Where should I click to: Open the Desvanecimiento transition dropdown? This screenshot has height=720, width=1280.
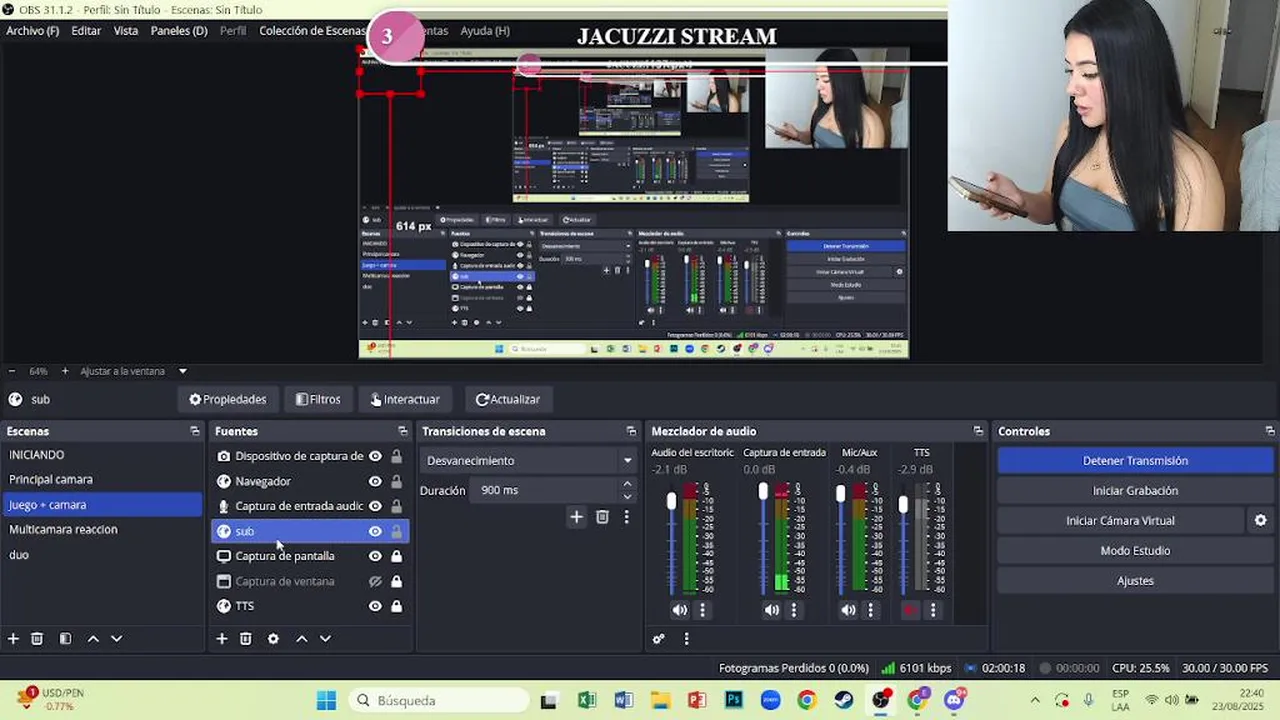529,461
